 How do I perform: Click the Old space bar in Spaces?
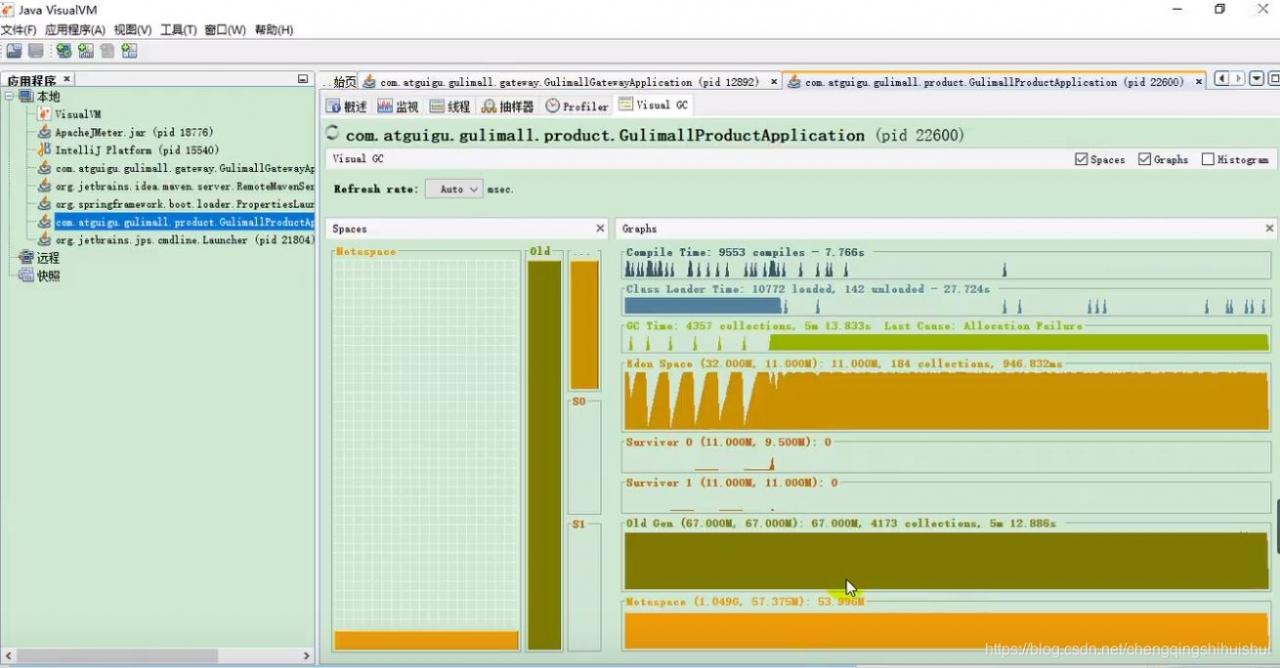point(545,455)
